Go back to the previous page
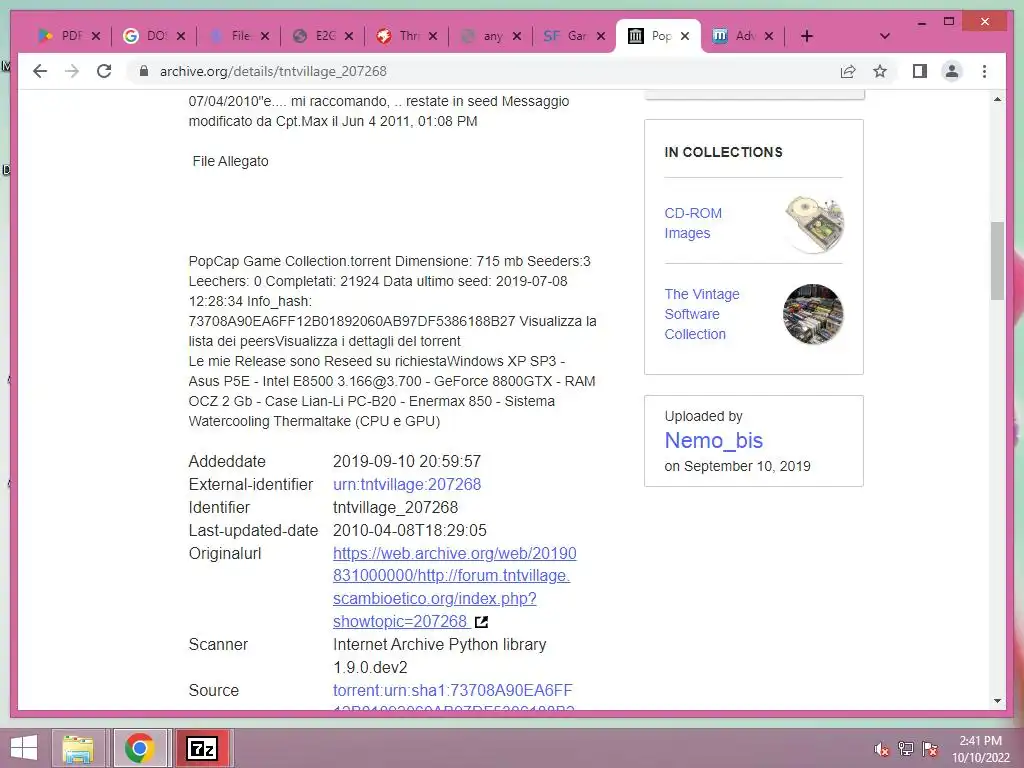 (40, 71)
